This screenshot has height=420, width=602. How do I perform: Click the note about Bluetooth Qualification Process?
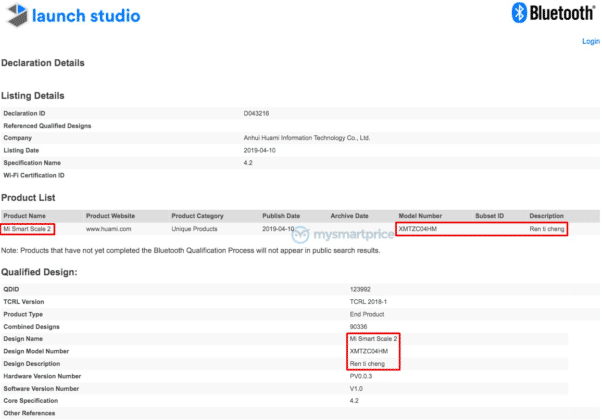pyautogui.click(x=190, y=250)
